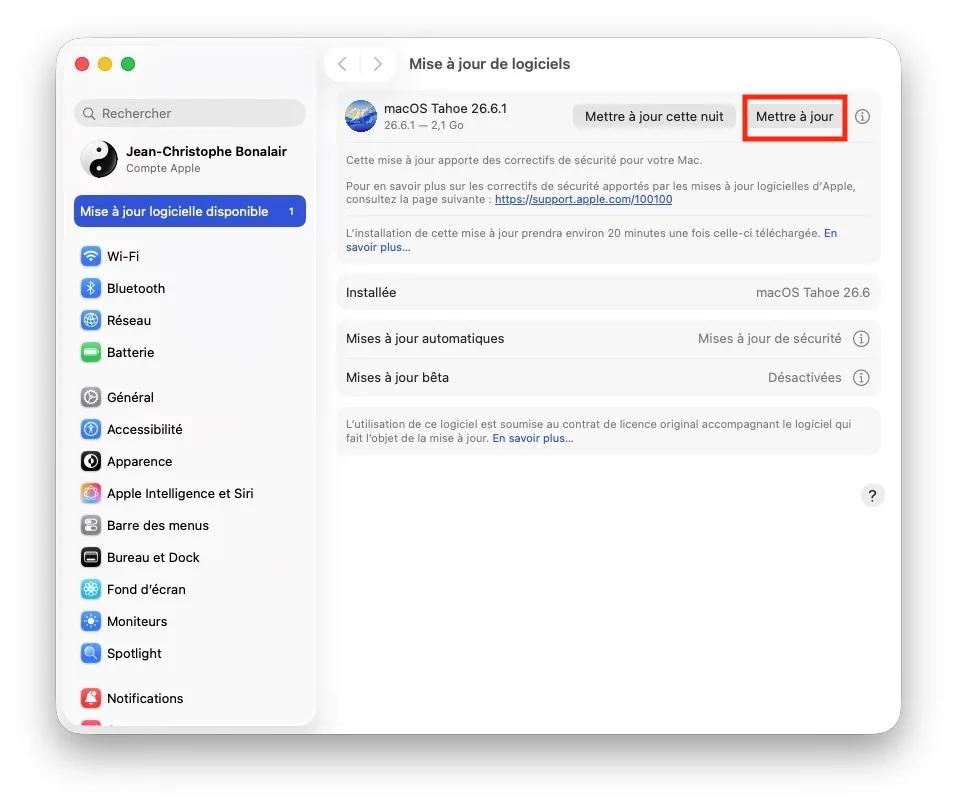
Task: Go back with the left chevron
Action: pyautogui.click(x=343, y=64)
